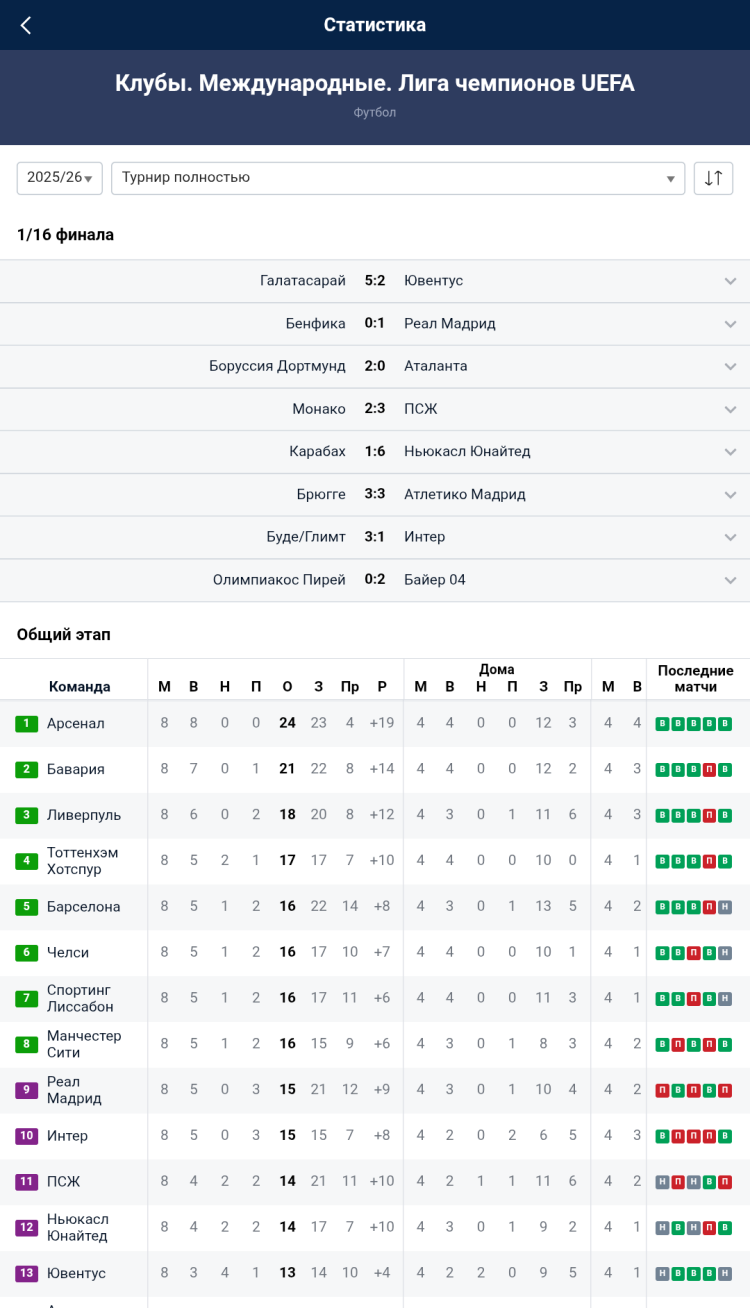The width and height of the screenshot is (750, 1308).
Task: Click the Juventus rank 13 badge
Action: (x=26, y=1273)
